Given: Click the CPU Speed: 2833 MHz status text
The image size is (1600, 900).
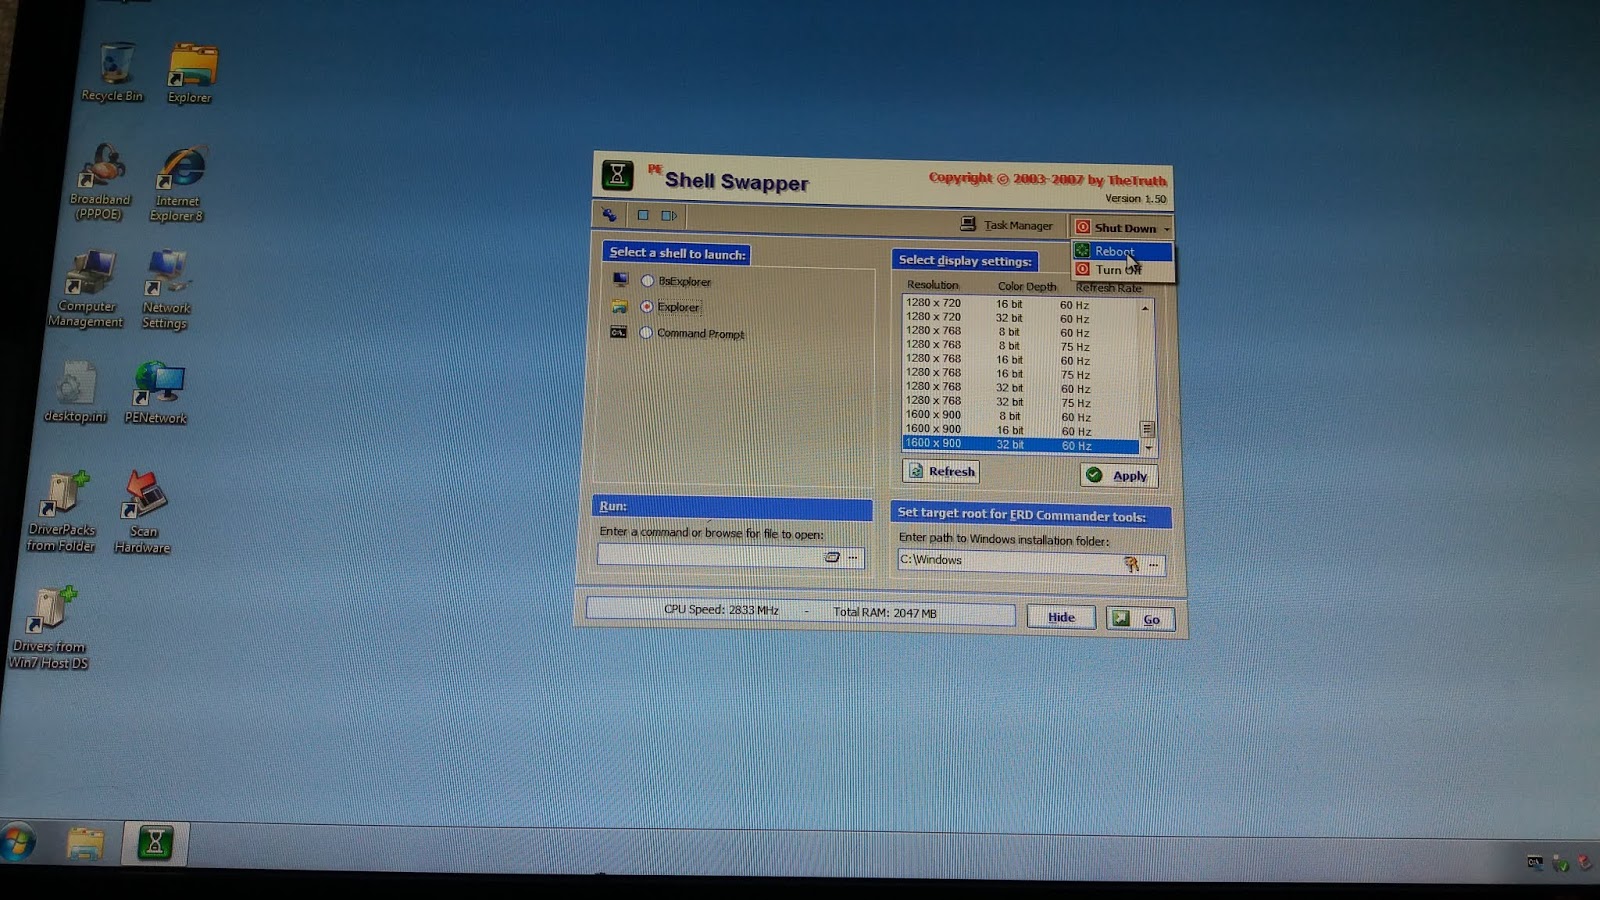Looking at the screenshot, I should click(x=721, y=609).
